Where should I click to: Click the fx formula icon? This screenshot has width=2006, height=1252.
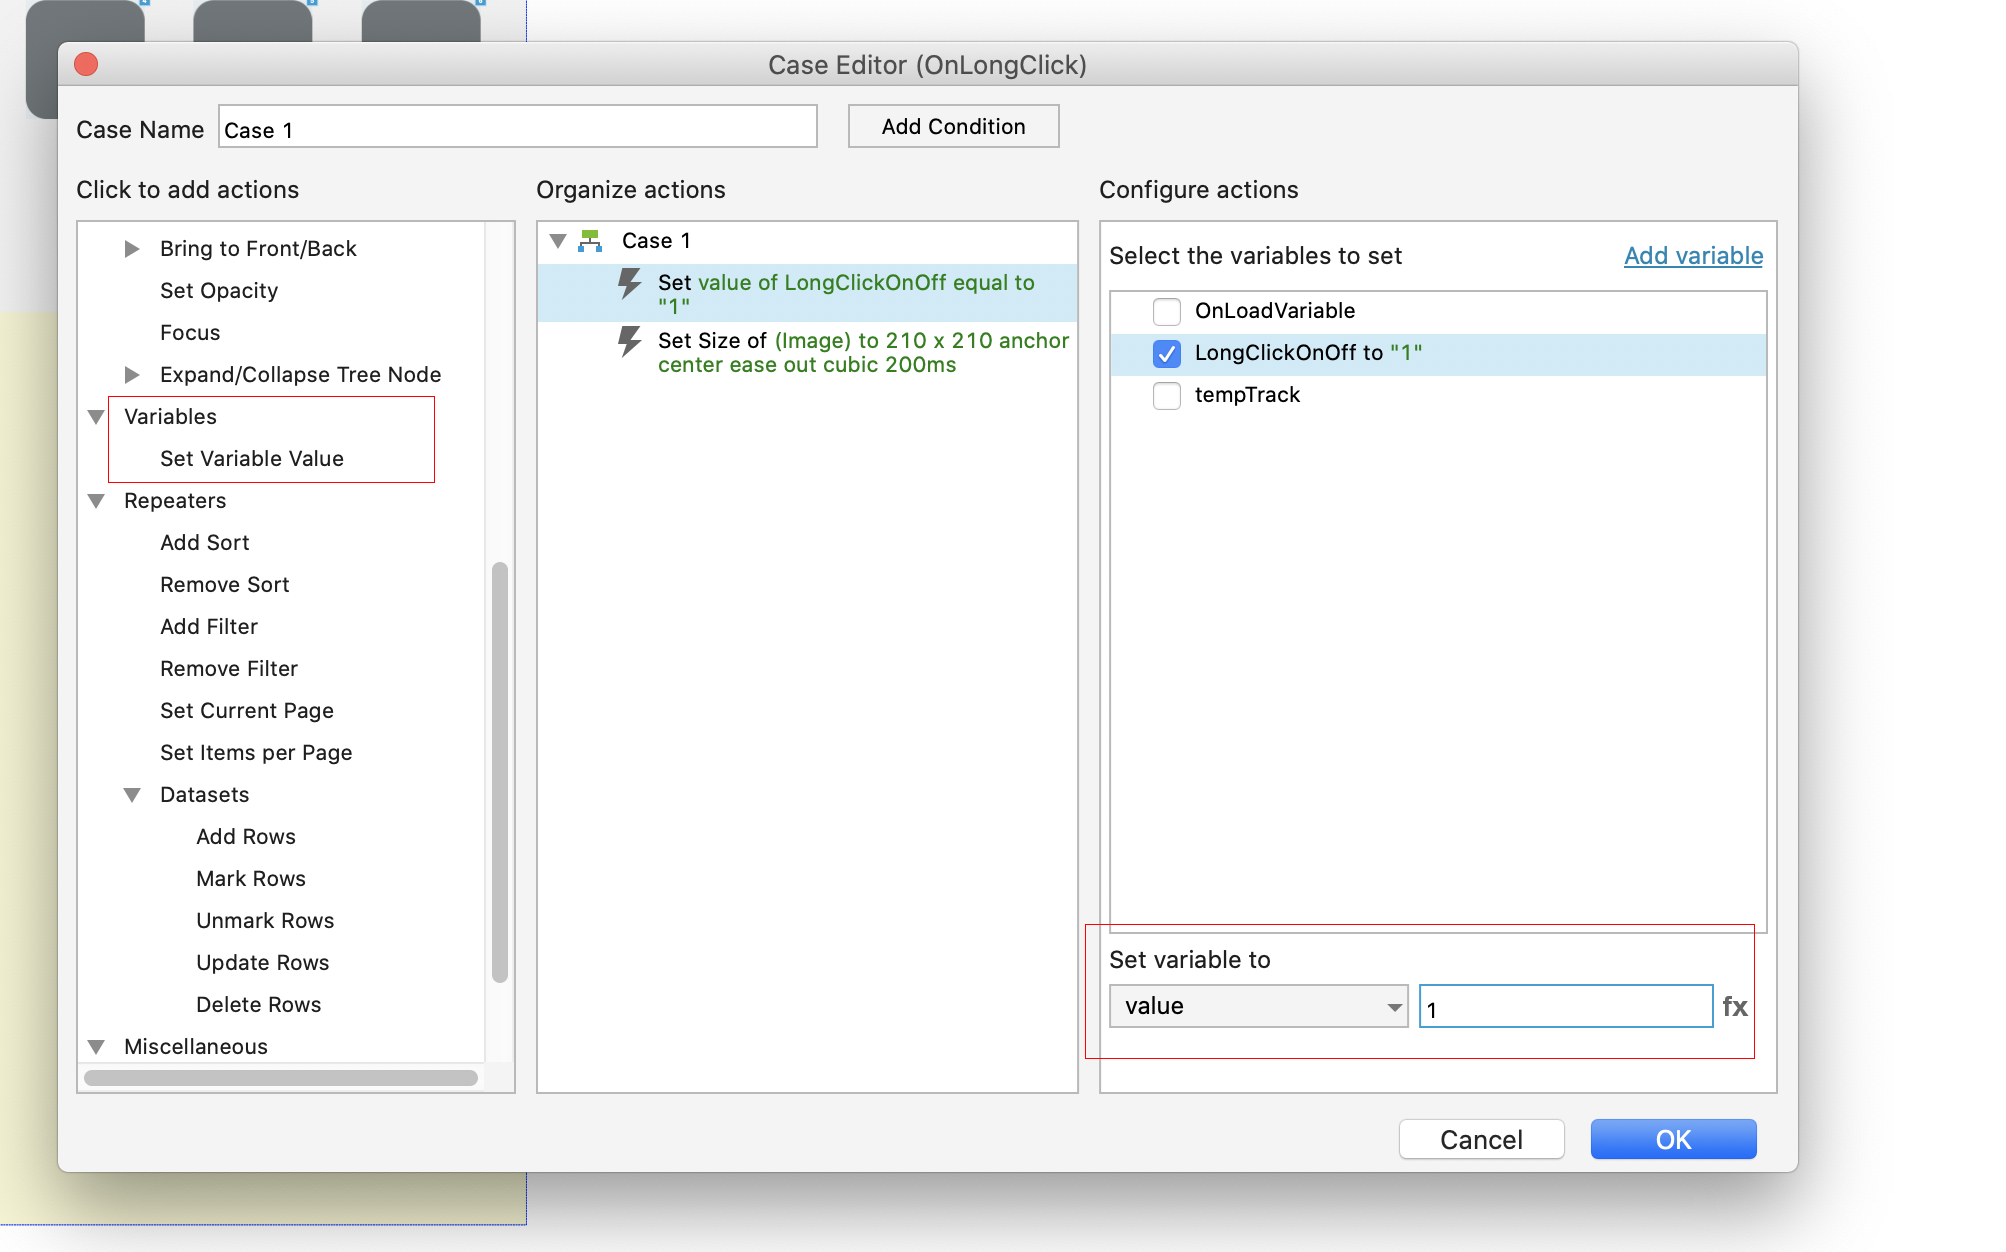point(1734,1006)
